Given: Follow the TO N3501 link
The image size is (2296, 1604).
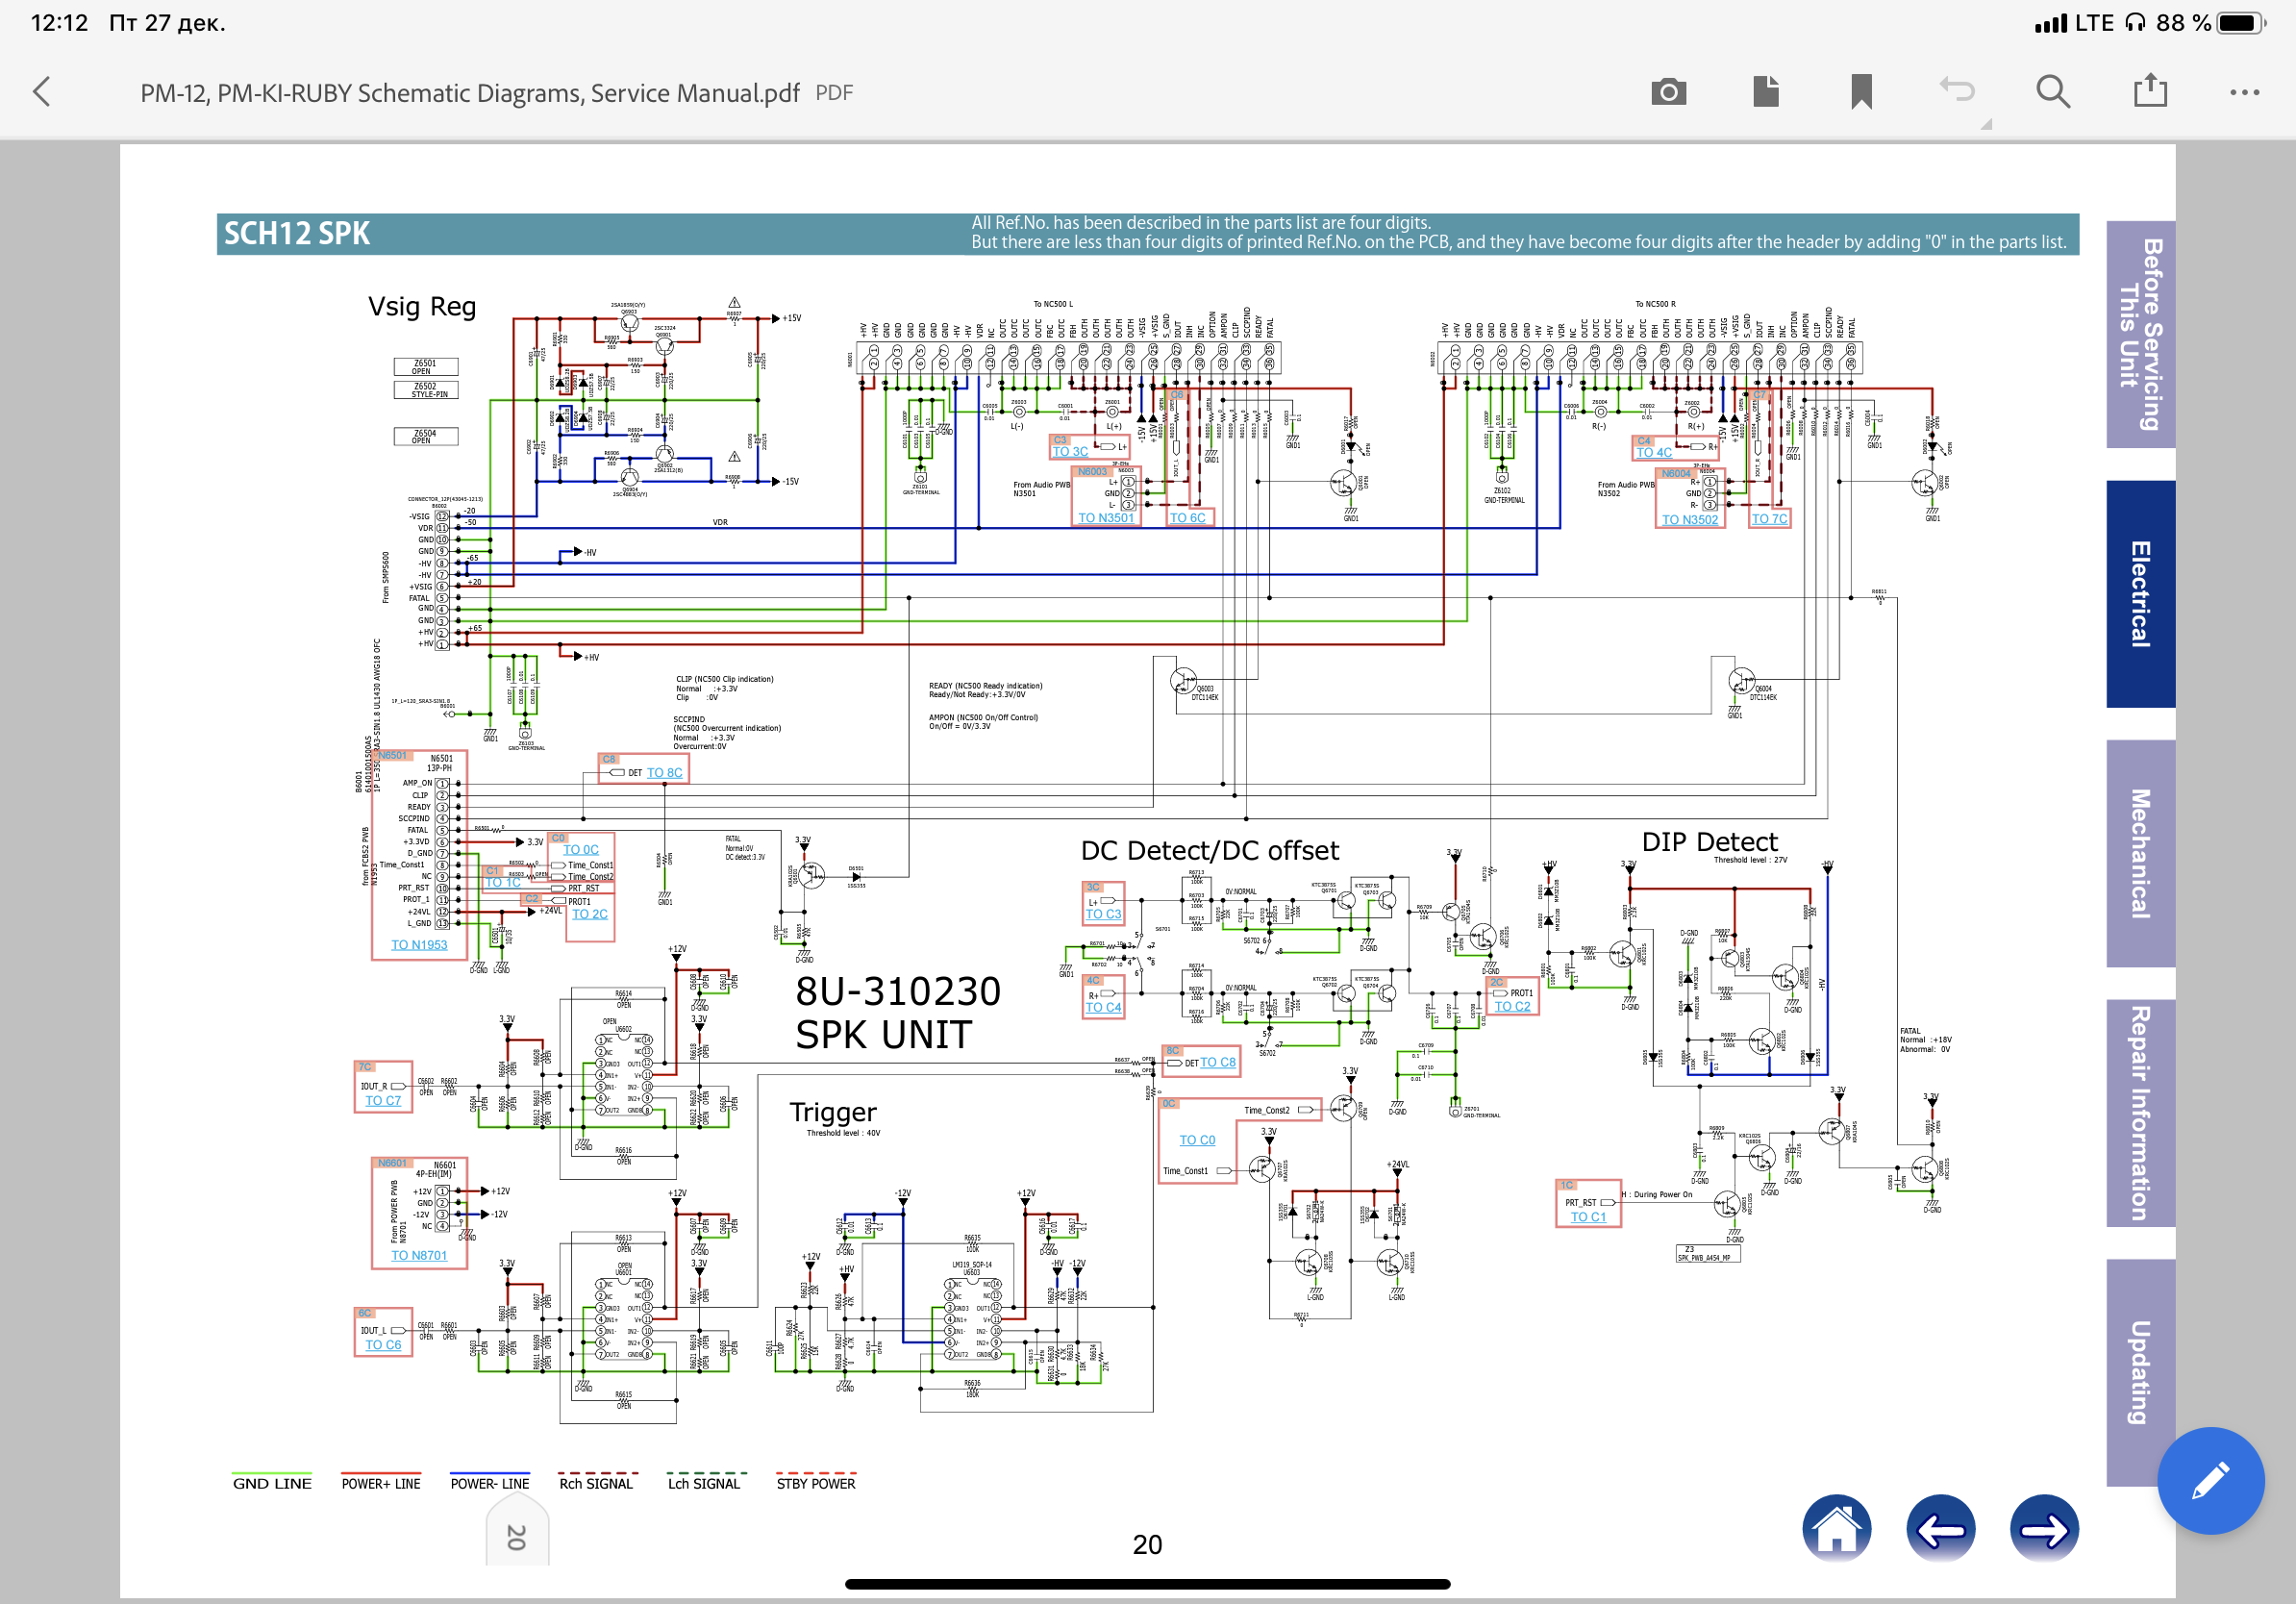Looking at the screenshot, I should (x=1105, y=517).
